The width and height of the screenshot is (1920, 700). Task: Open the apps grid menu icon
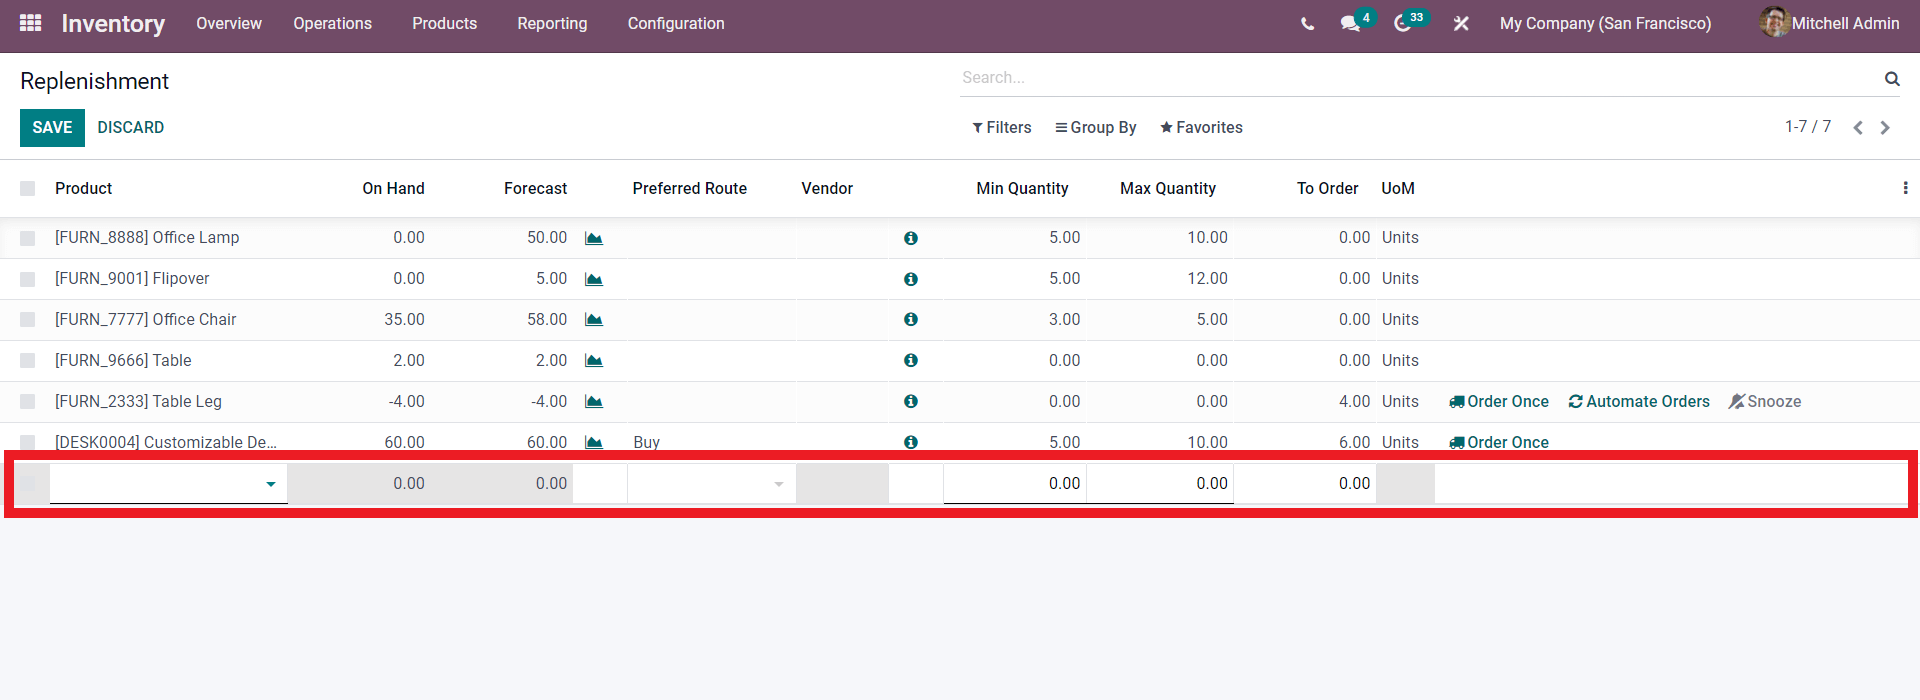[30, 22]
